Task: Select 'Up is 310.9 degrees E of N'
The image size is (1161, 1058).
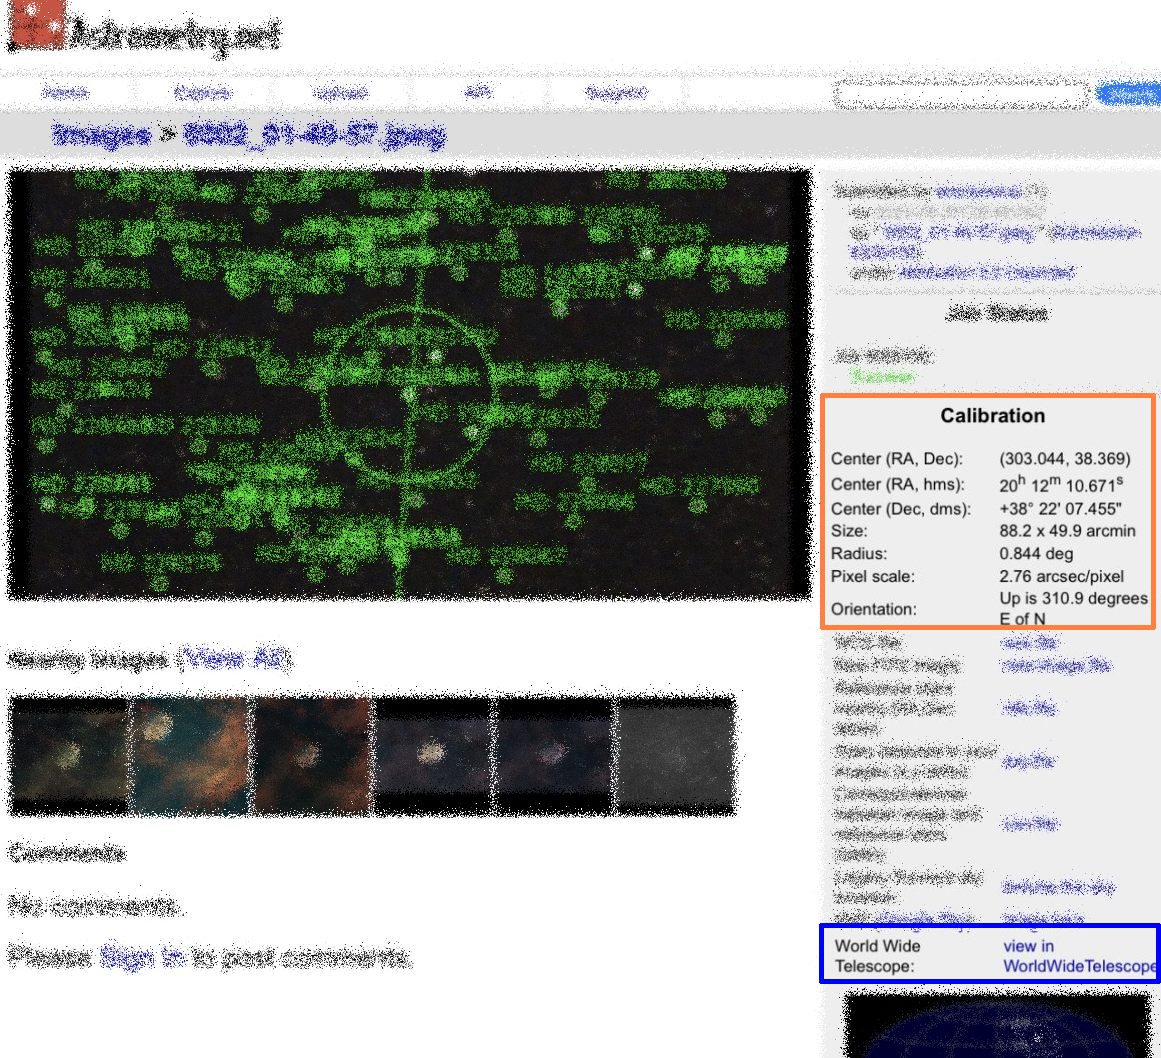Action: 1073,608
